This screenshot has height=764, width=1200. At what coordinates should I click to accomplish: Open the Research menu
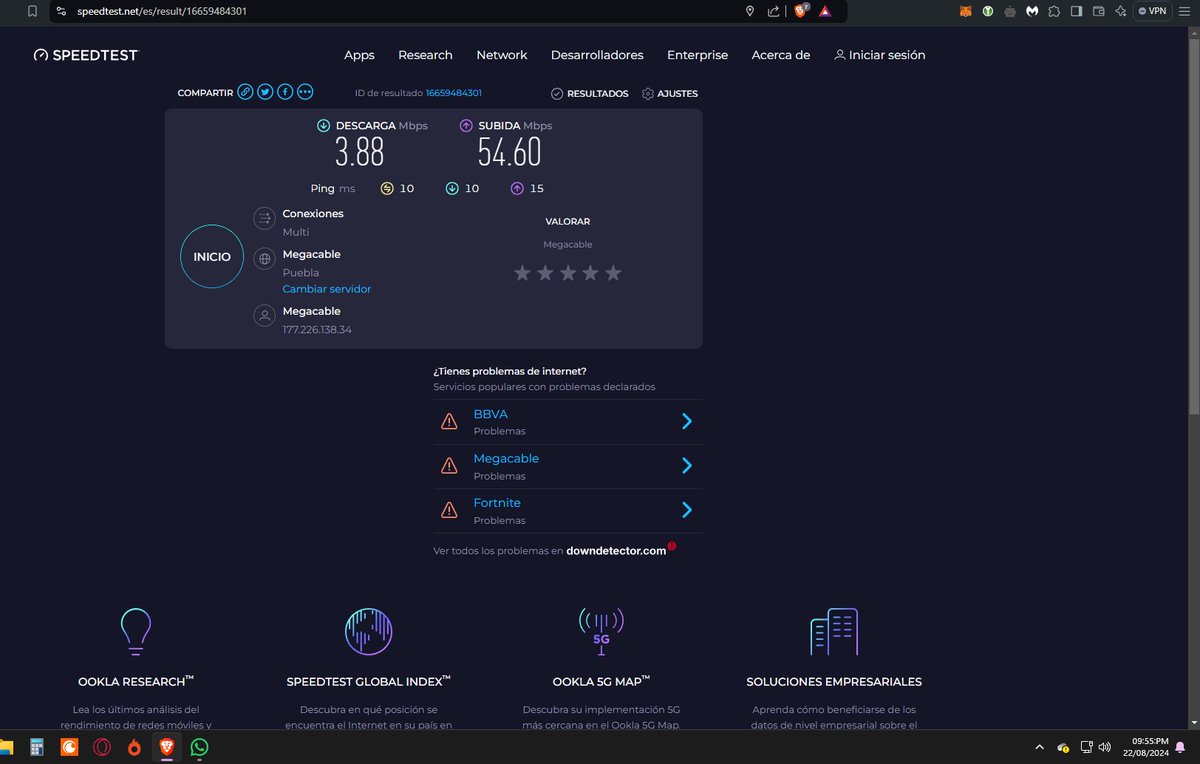click(425, 55)
